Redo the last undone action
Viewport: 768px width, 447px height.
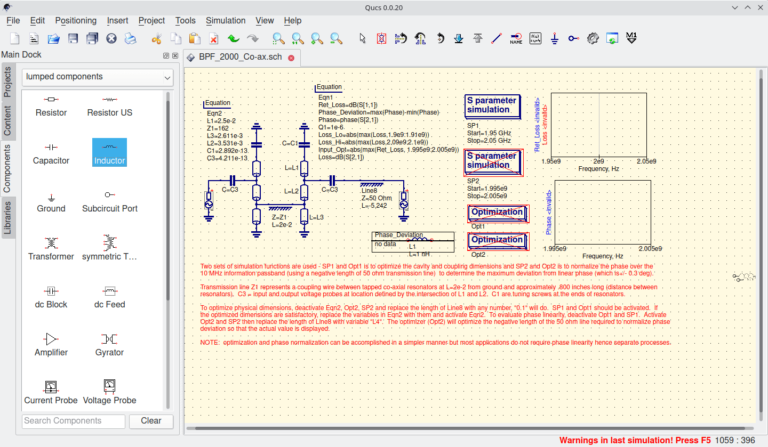(x=252, y=38)
